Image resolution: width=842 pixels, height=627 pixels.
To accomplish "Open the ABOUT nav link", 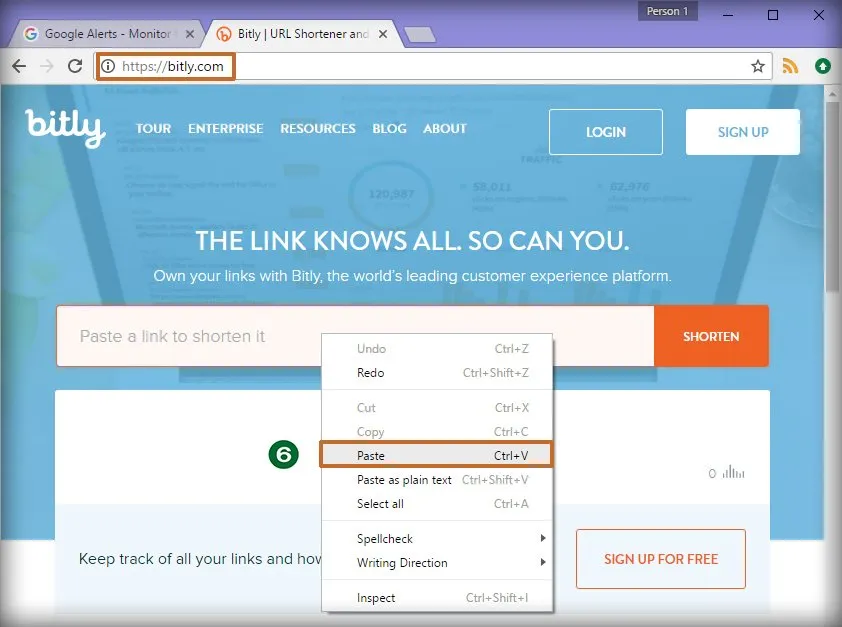I will (x=445, y=129).
